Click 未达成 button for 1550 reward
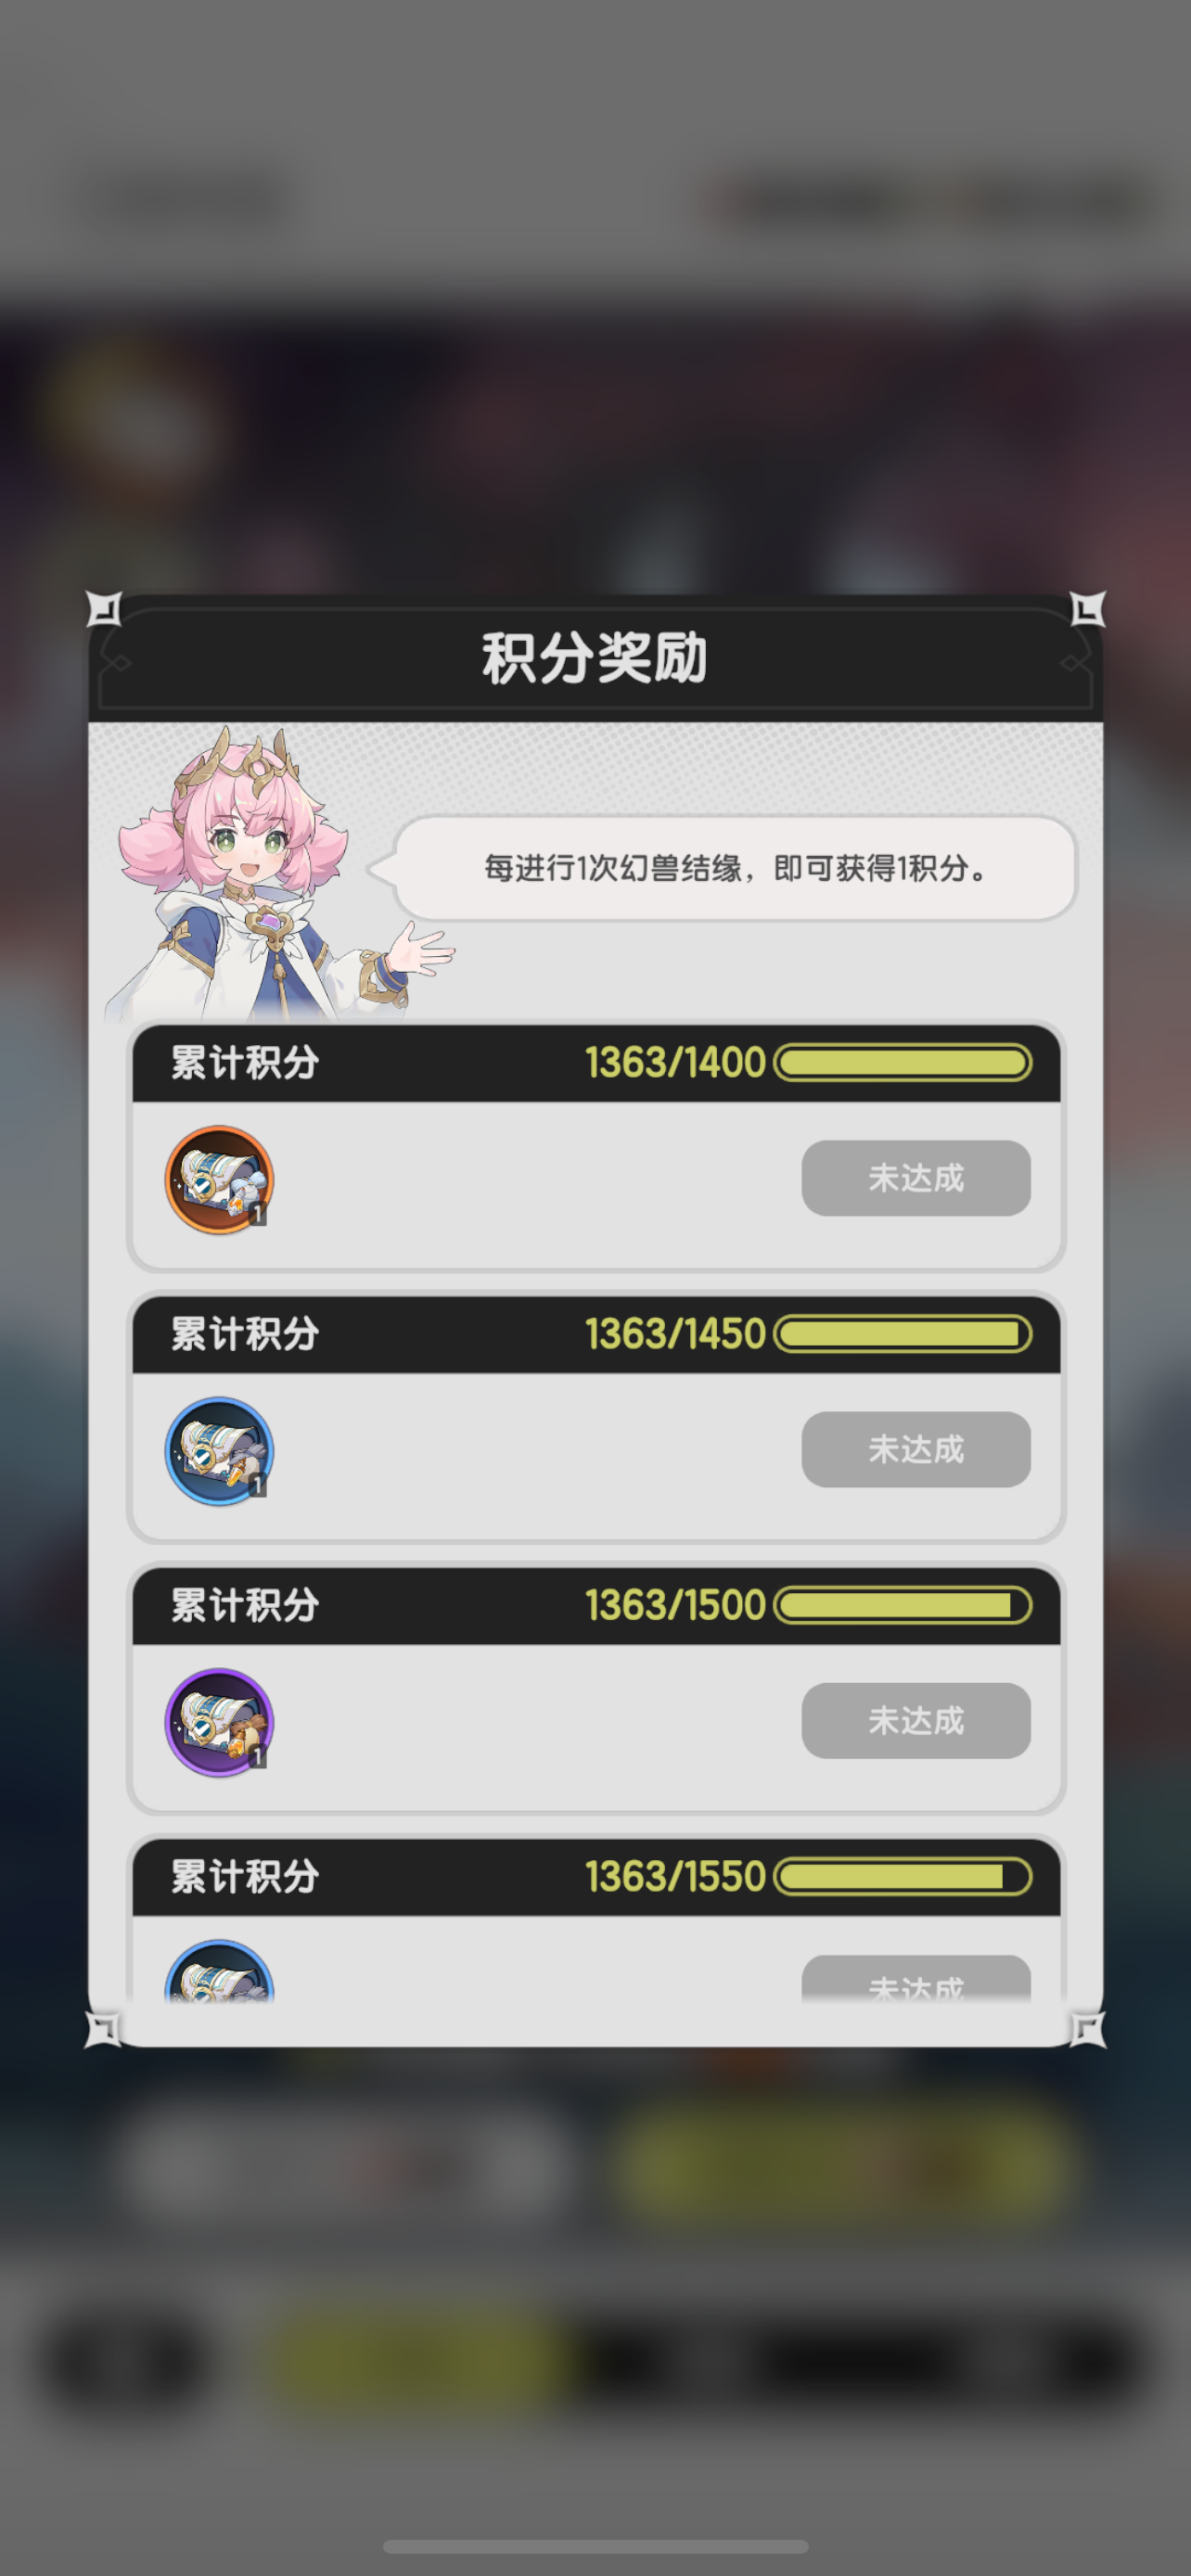 916,1979
